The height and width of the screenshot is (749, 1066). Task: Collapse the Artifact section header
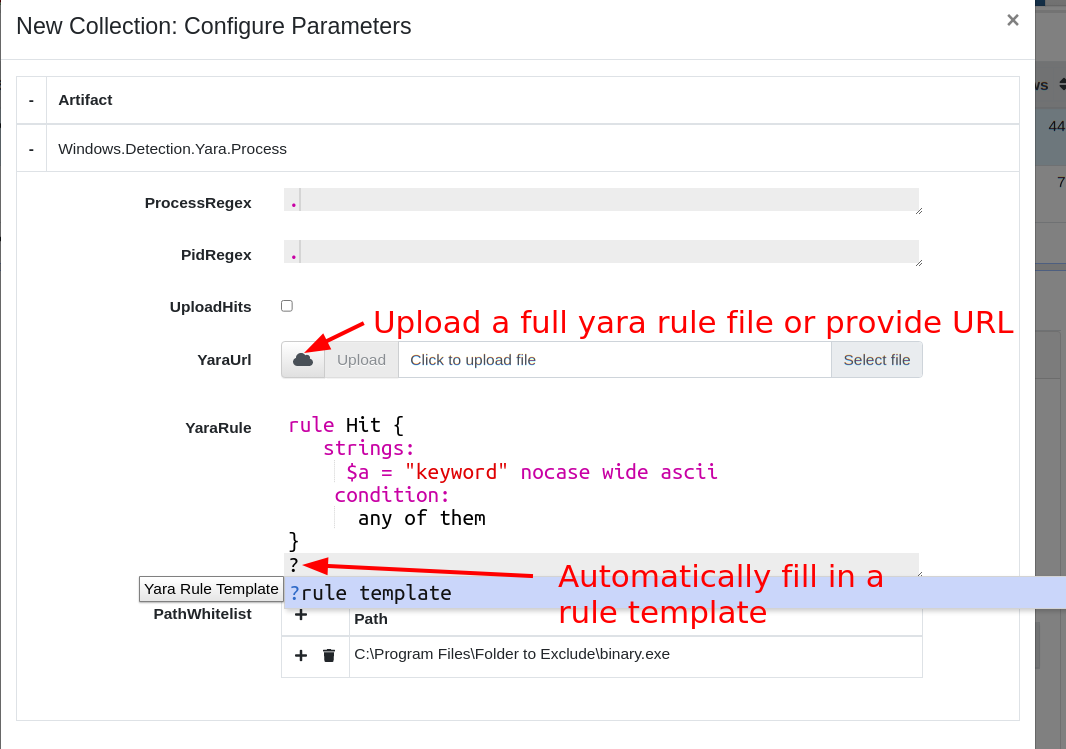click(31, 100)
